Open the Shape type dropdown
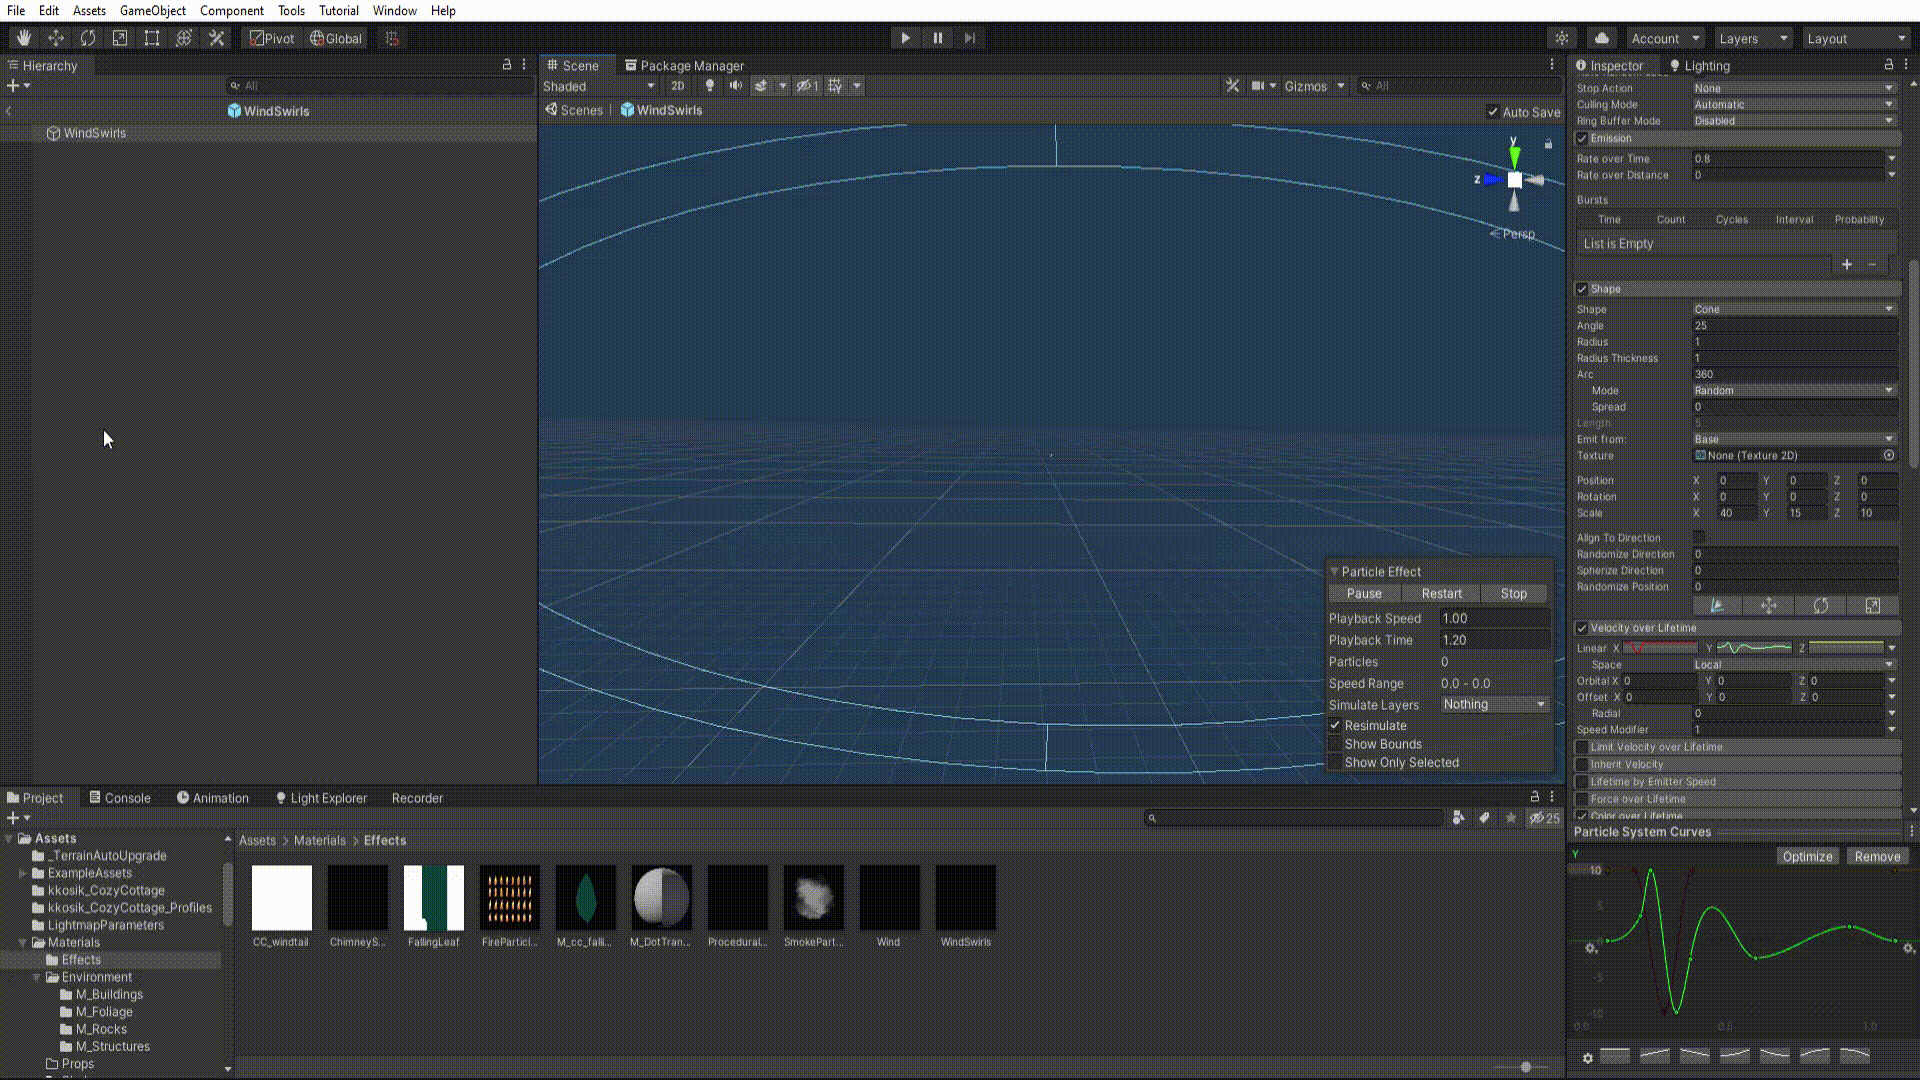This screenshot has height=1080, width=1920. point(1794,309)
